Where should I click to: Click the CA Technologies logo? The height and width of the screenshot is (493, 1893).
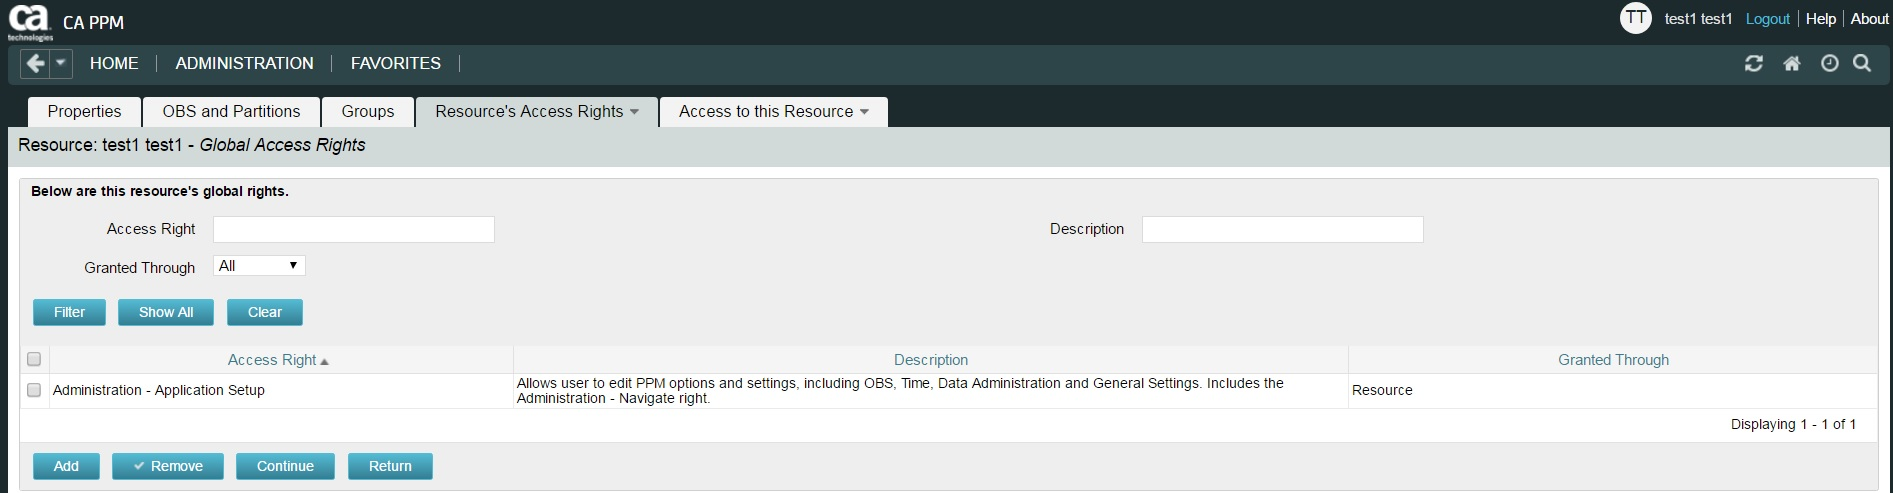click(x=29, y=21)
